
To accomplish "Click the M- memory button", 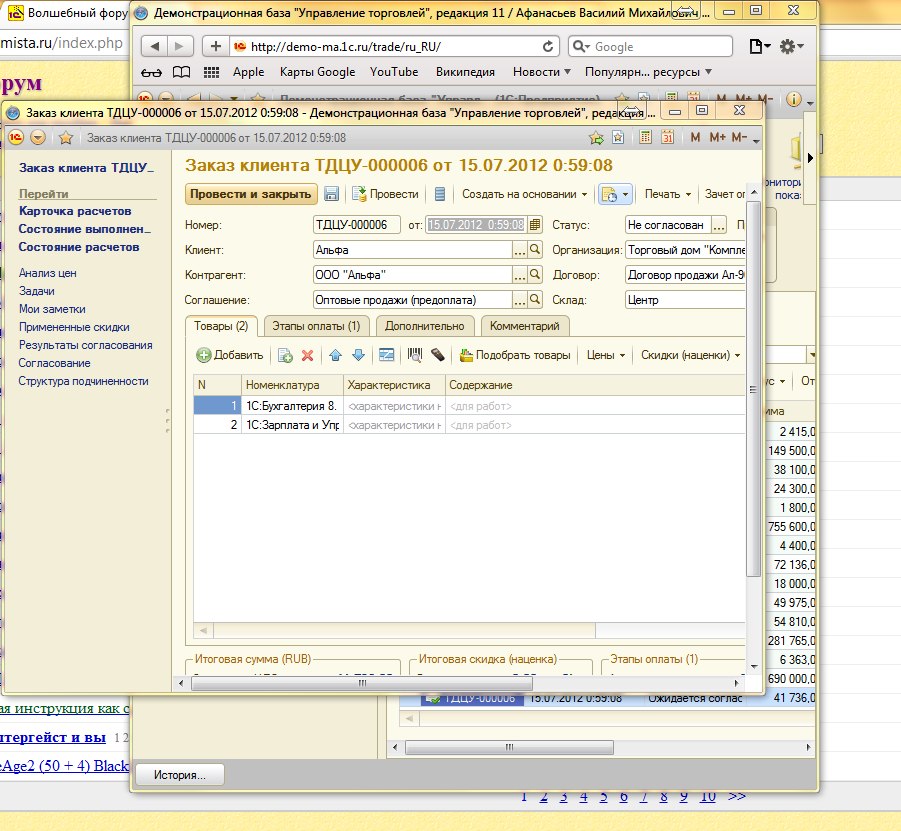I will click(x=740, y=137).
